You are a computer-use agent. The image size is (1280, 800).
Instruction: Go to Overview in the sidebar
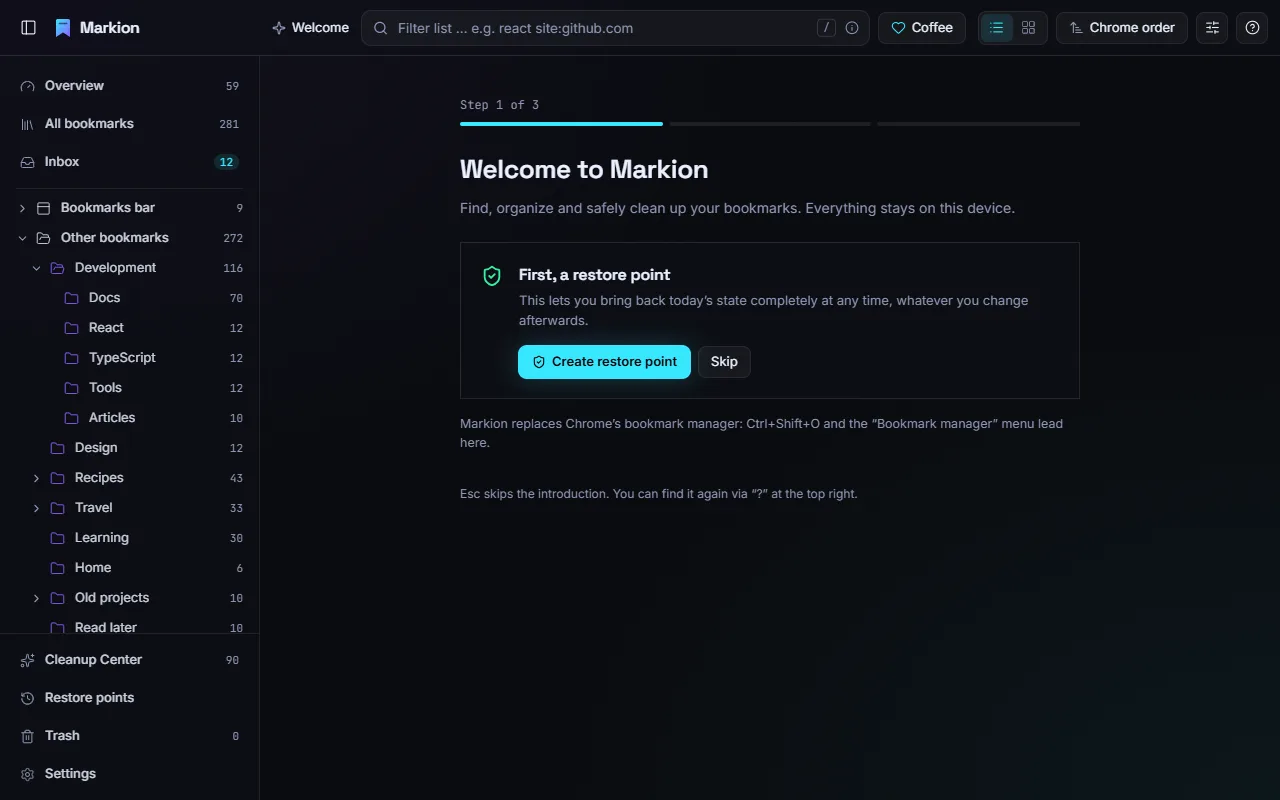click(x=129, y=86)
